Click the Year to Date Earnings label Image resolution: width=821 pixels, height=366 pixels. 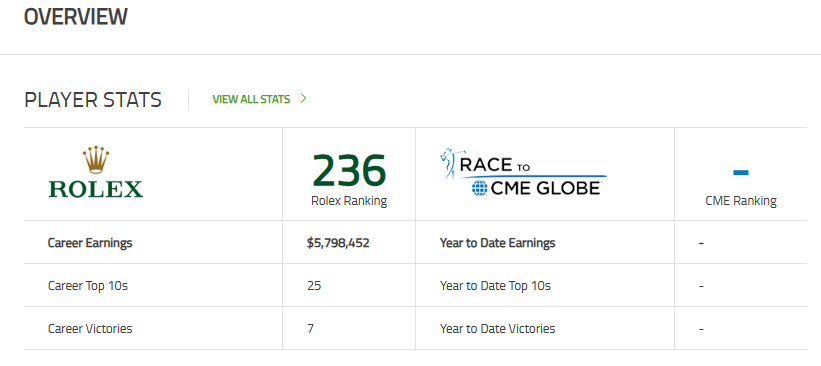coord(497,243)
